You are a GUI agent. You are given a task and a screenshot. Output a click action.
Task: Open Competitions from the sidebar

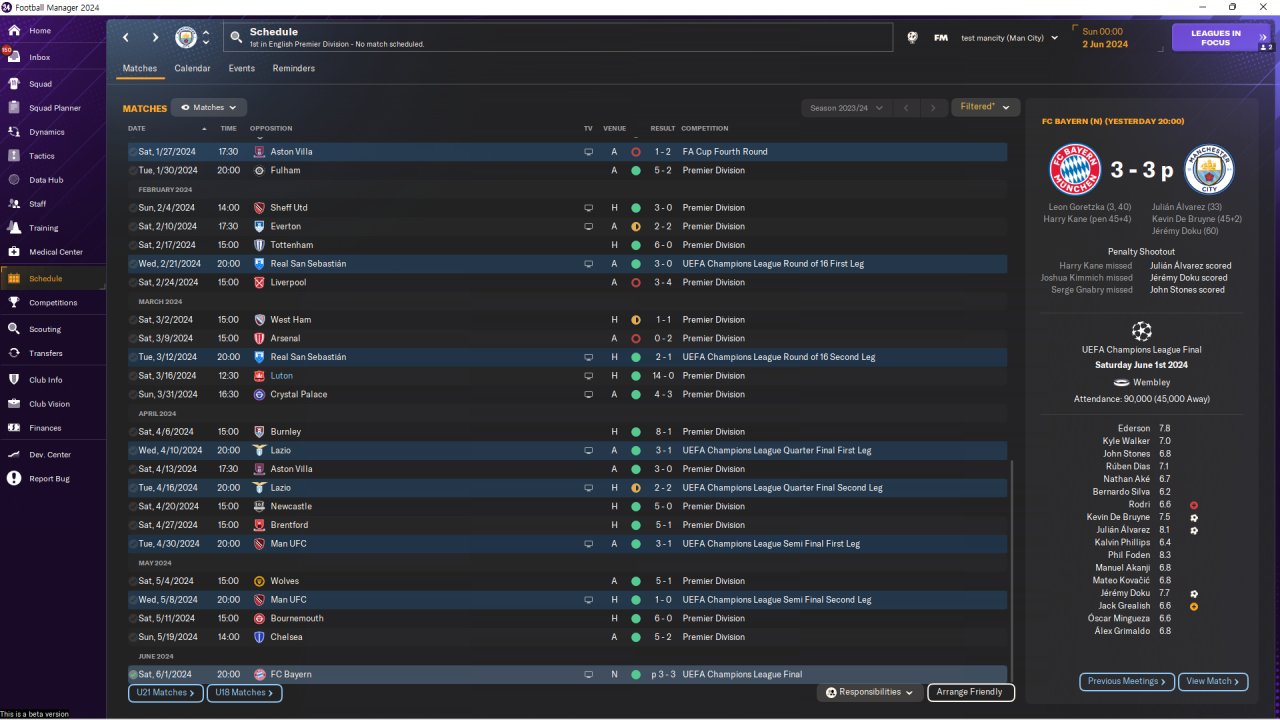53,302
